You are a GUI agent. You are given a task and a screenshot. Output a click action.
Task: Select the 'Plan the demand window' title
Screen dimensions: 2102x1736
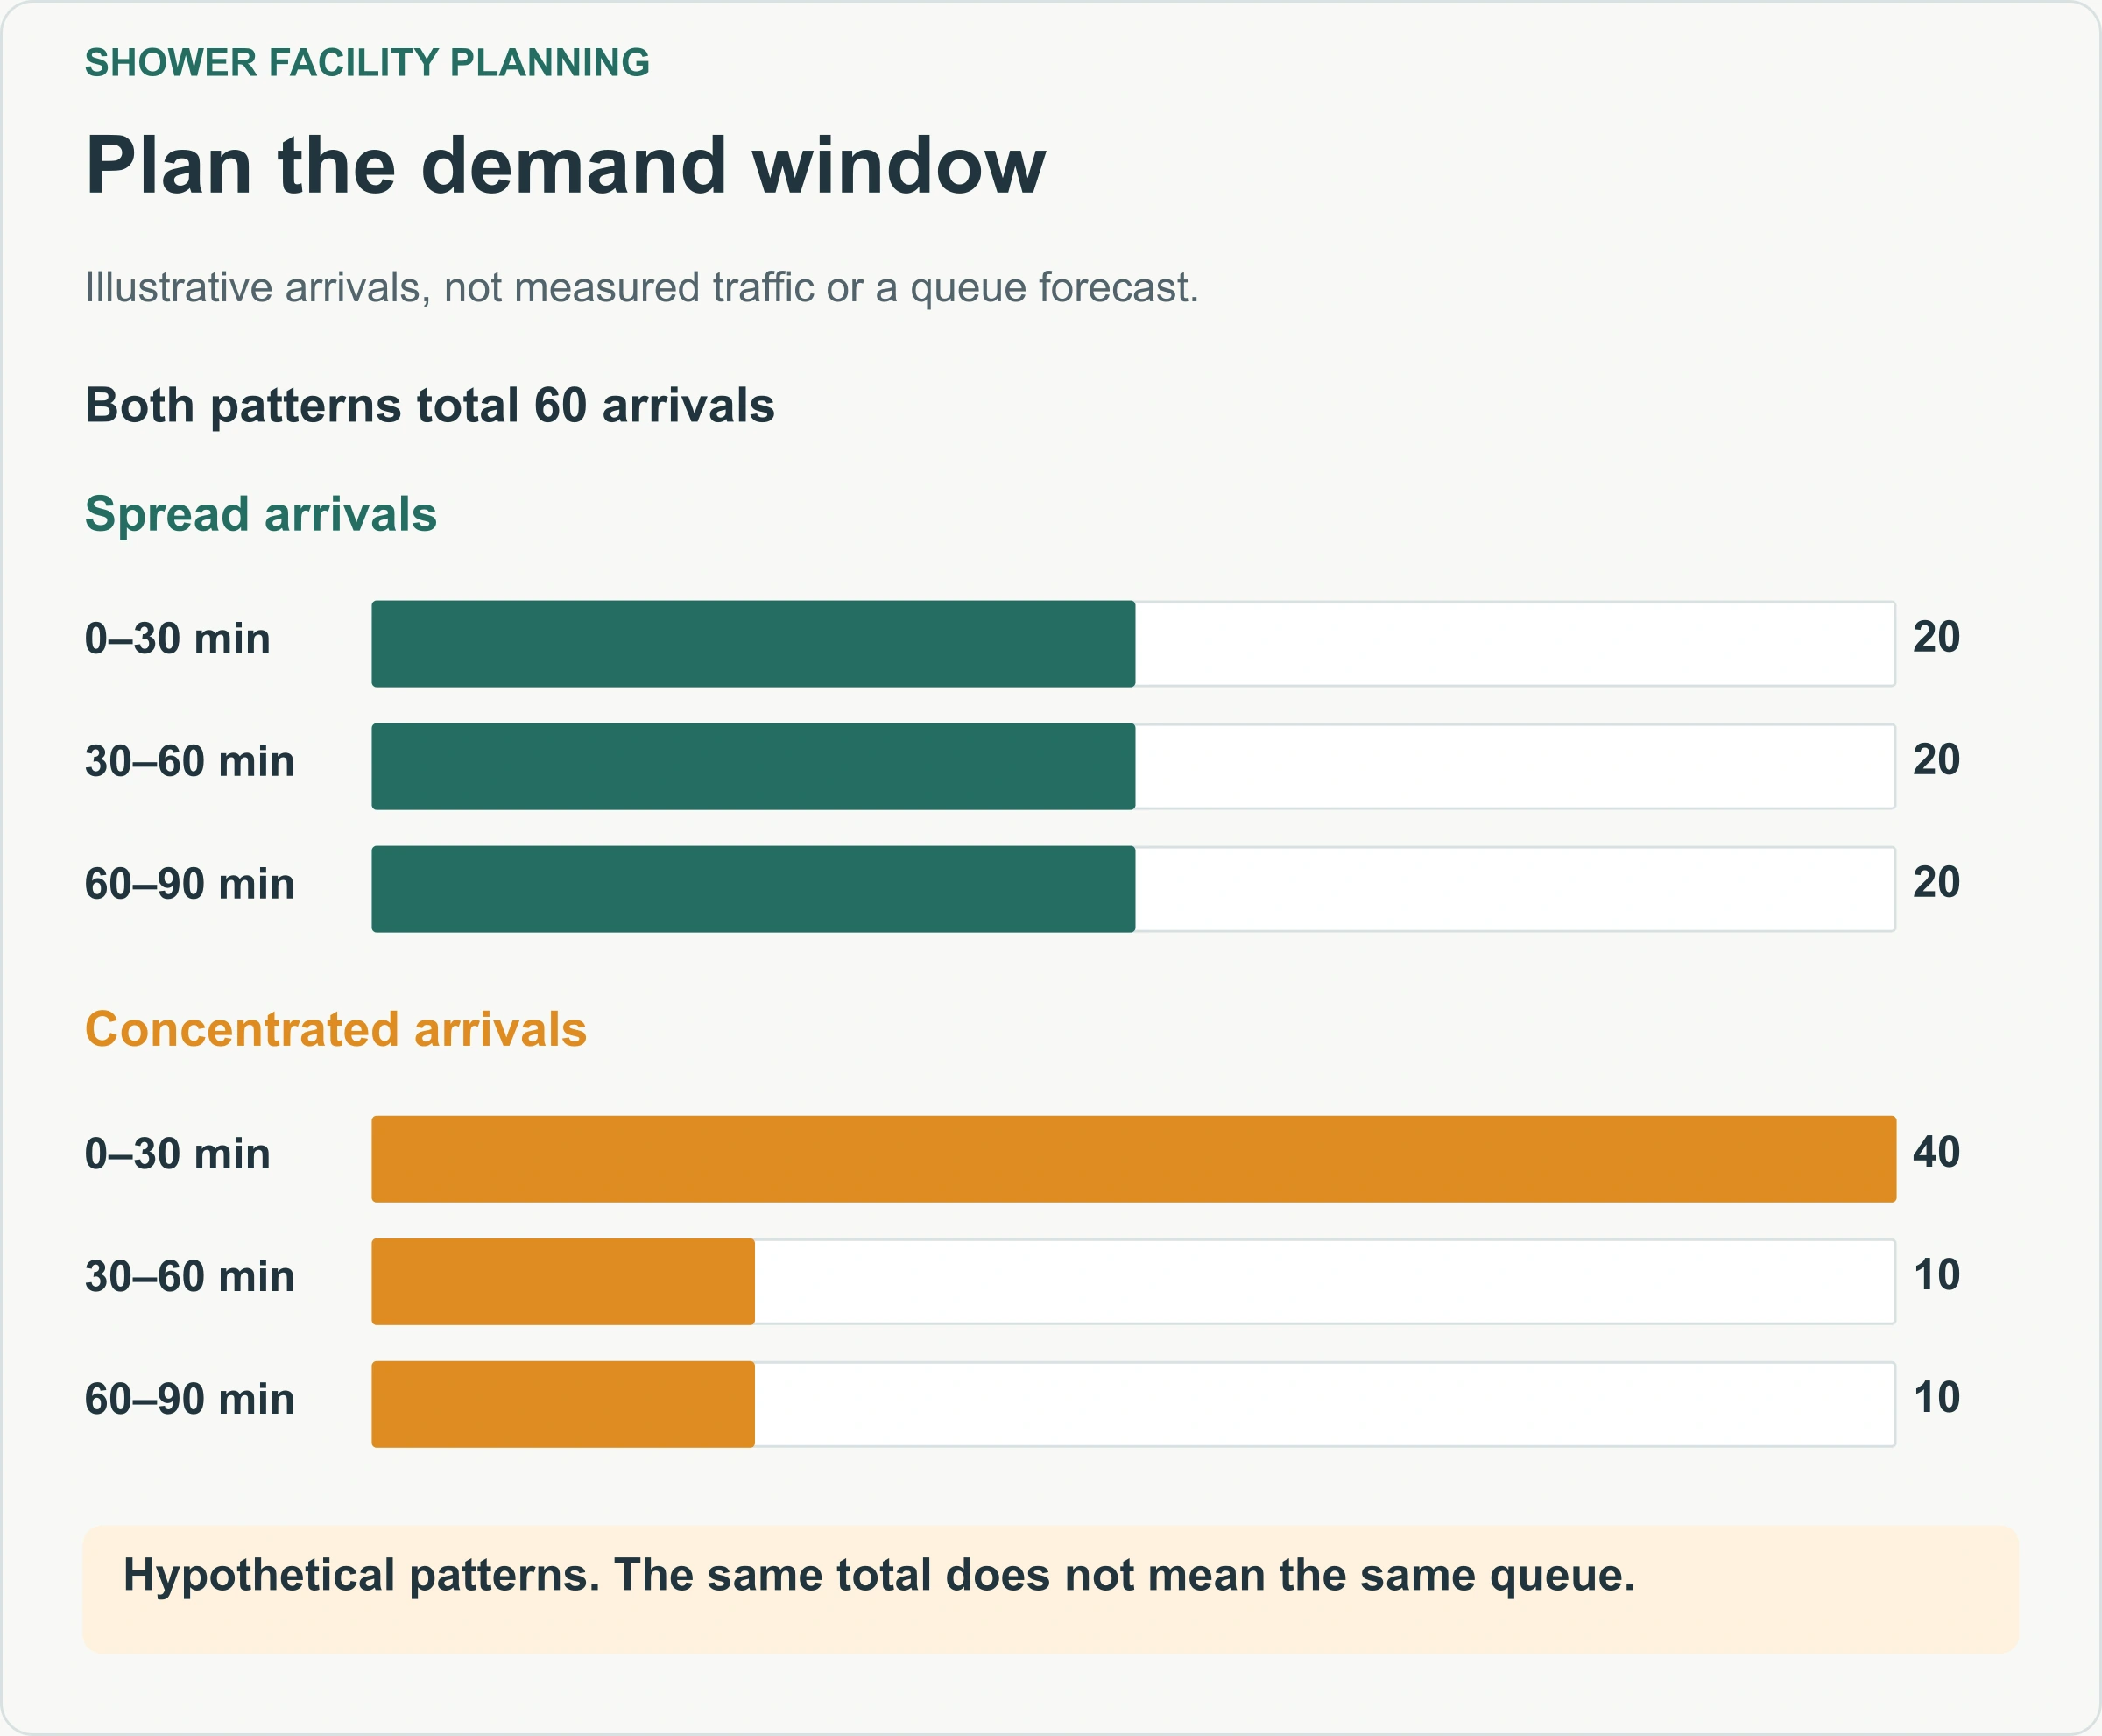pyautogui.click(x=566, y=165)
